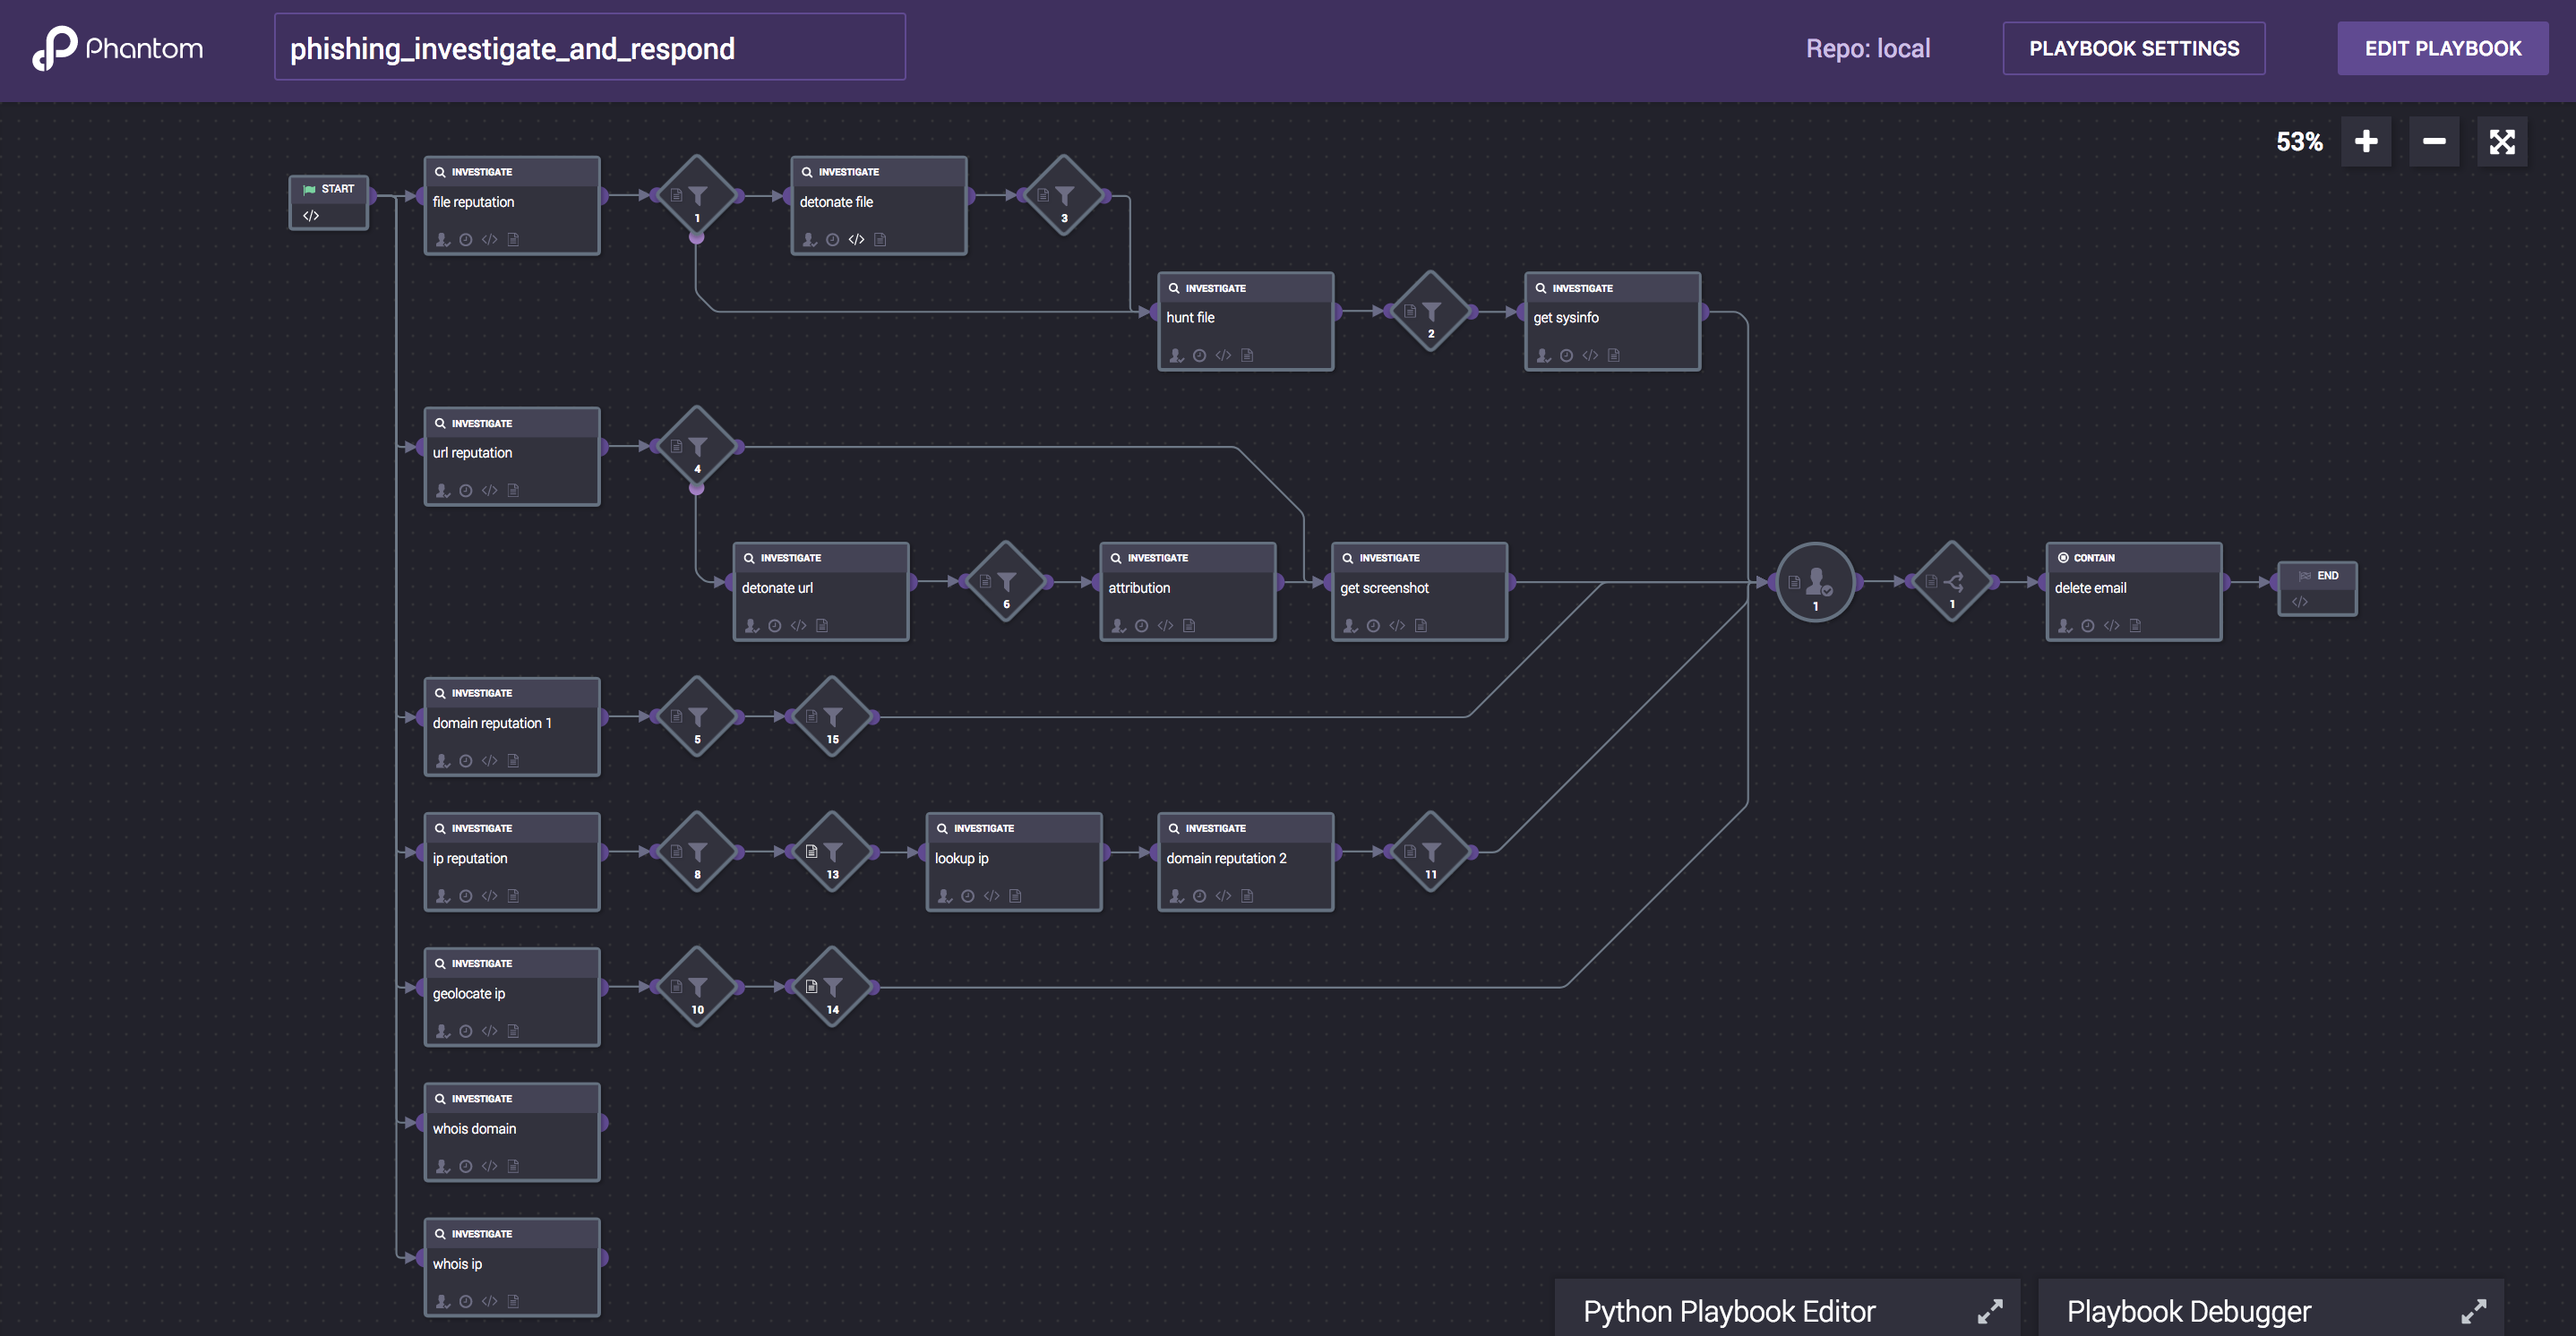Click the fit-to-screen zoom icon

(2501, 142)
